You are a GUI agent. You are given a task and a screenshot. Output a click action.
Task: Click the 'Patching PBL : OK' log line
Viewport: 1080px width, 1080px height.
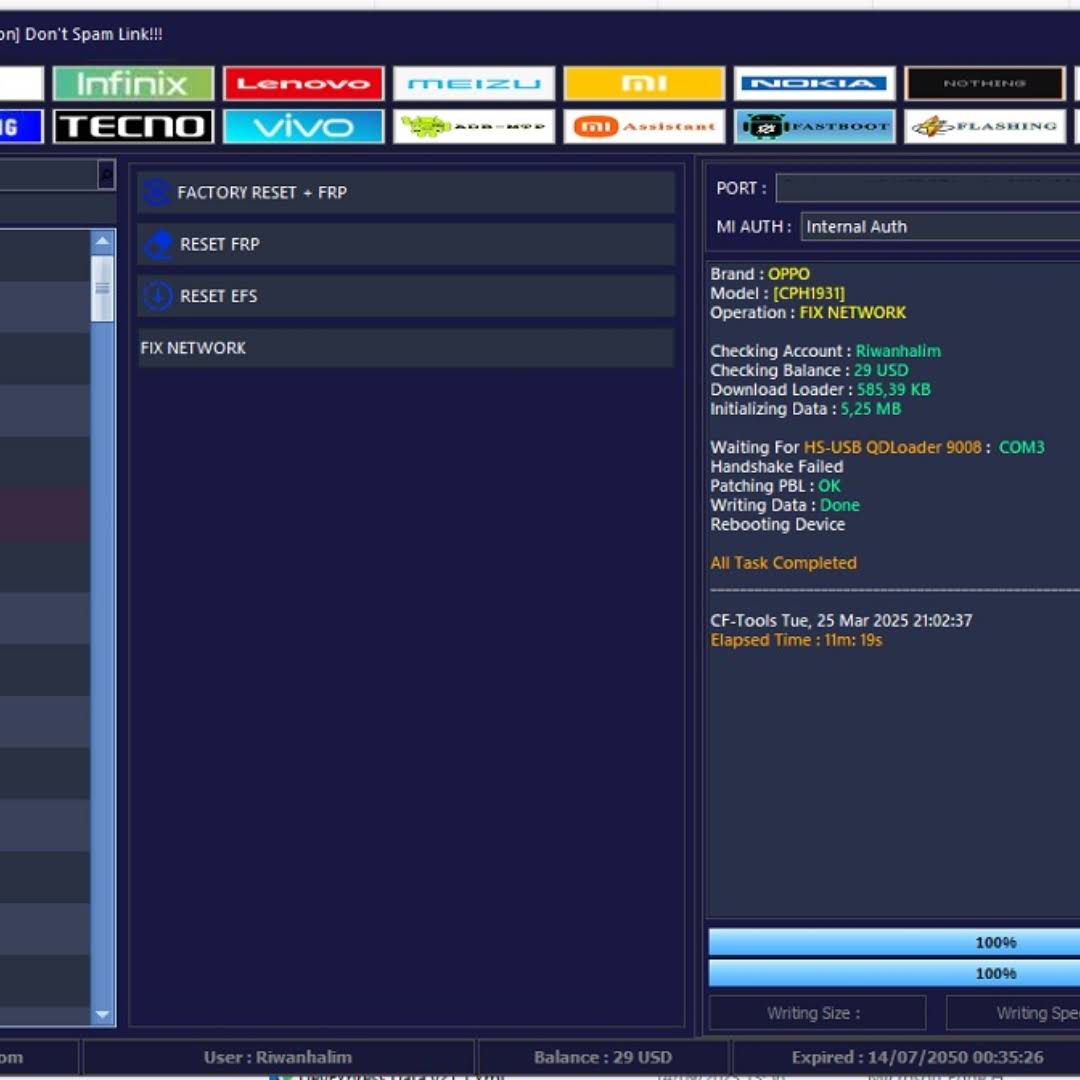tap(776, 486)
